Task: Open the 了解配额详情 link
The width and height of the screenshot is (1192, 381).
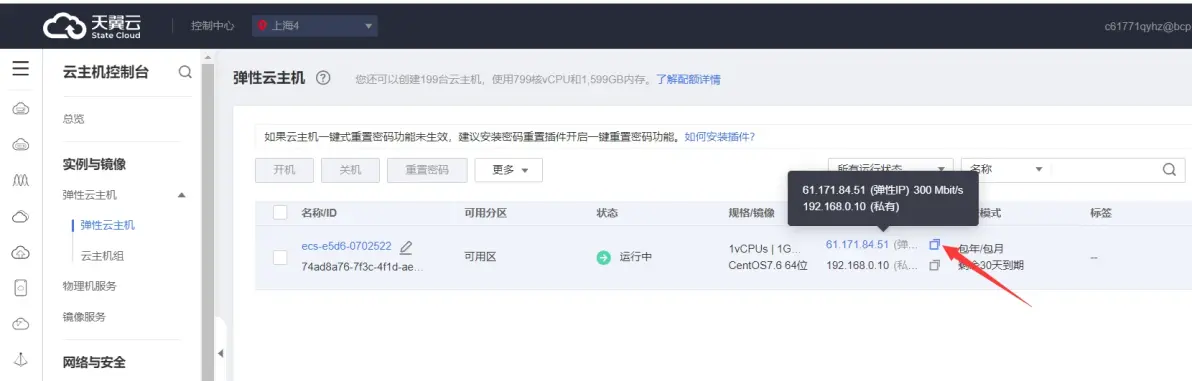Action: (x=689, y=79)
